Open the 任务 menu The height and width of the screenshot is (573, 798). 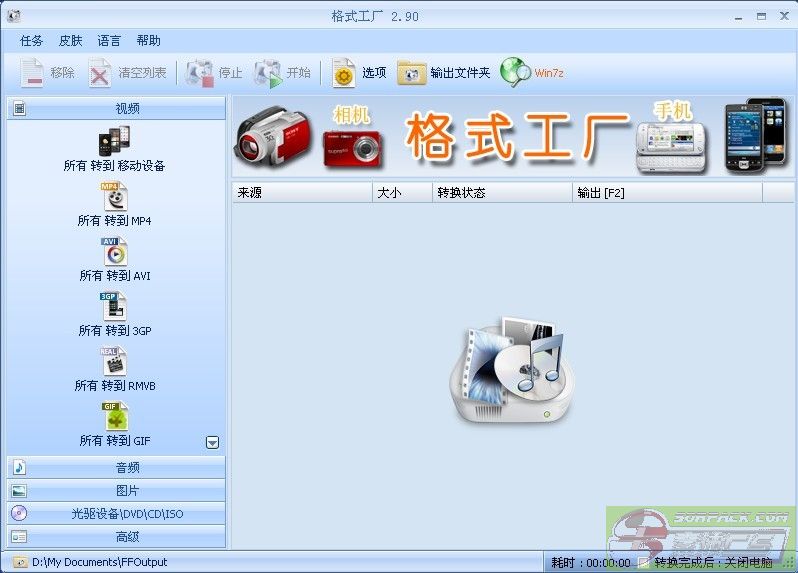point(32,41)
